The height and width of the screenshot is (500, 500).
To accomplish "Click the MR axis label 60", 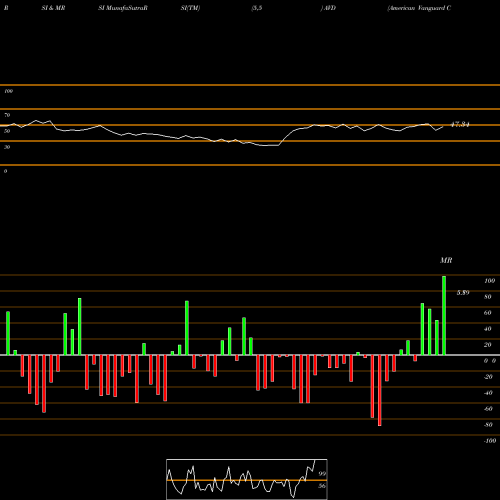I will (488, 313).
